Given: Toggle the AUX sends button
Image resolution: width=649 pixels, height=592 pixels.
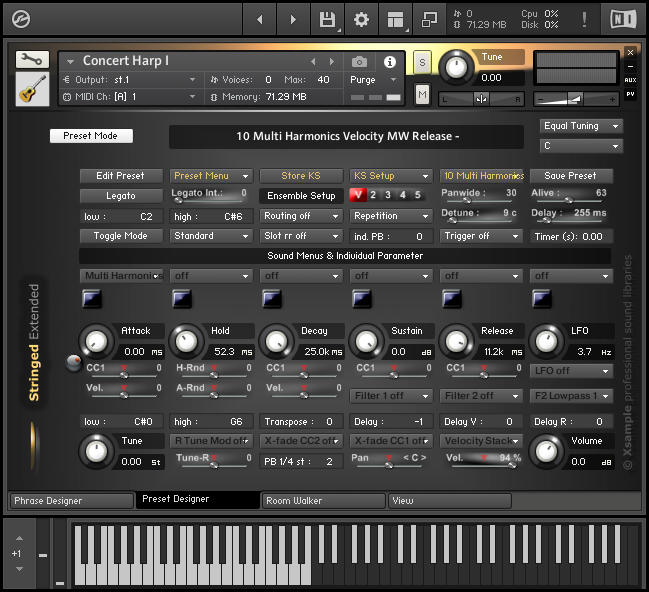Looking at the screenshot, I should click(630, 80).
